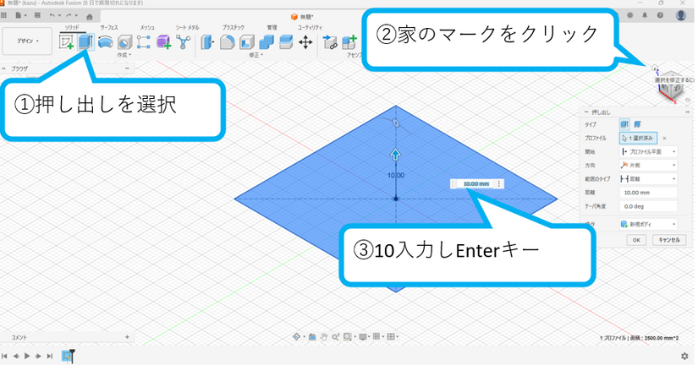This screenshot has height=365, width=698.
Task: Collapse the ブラウザ panel
Action: tap(127, 69)
